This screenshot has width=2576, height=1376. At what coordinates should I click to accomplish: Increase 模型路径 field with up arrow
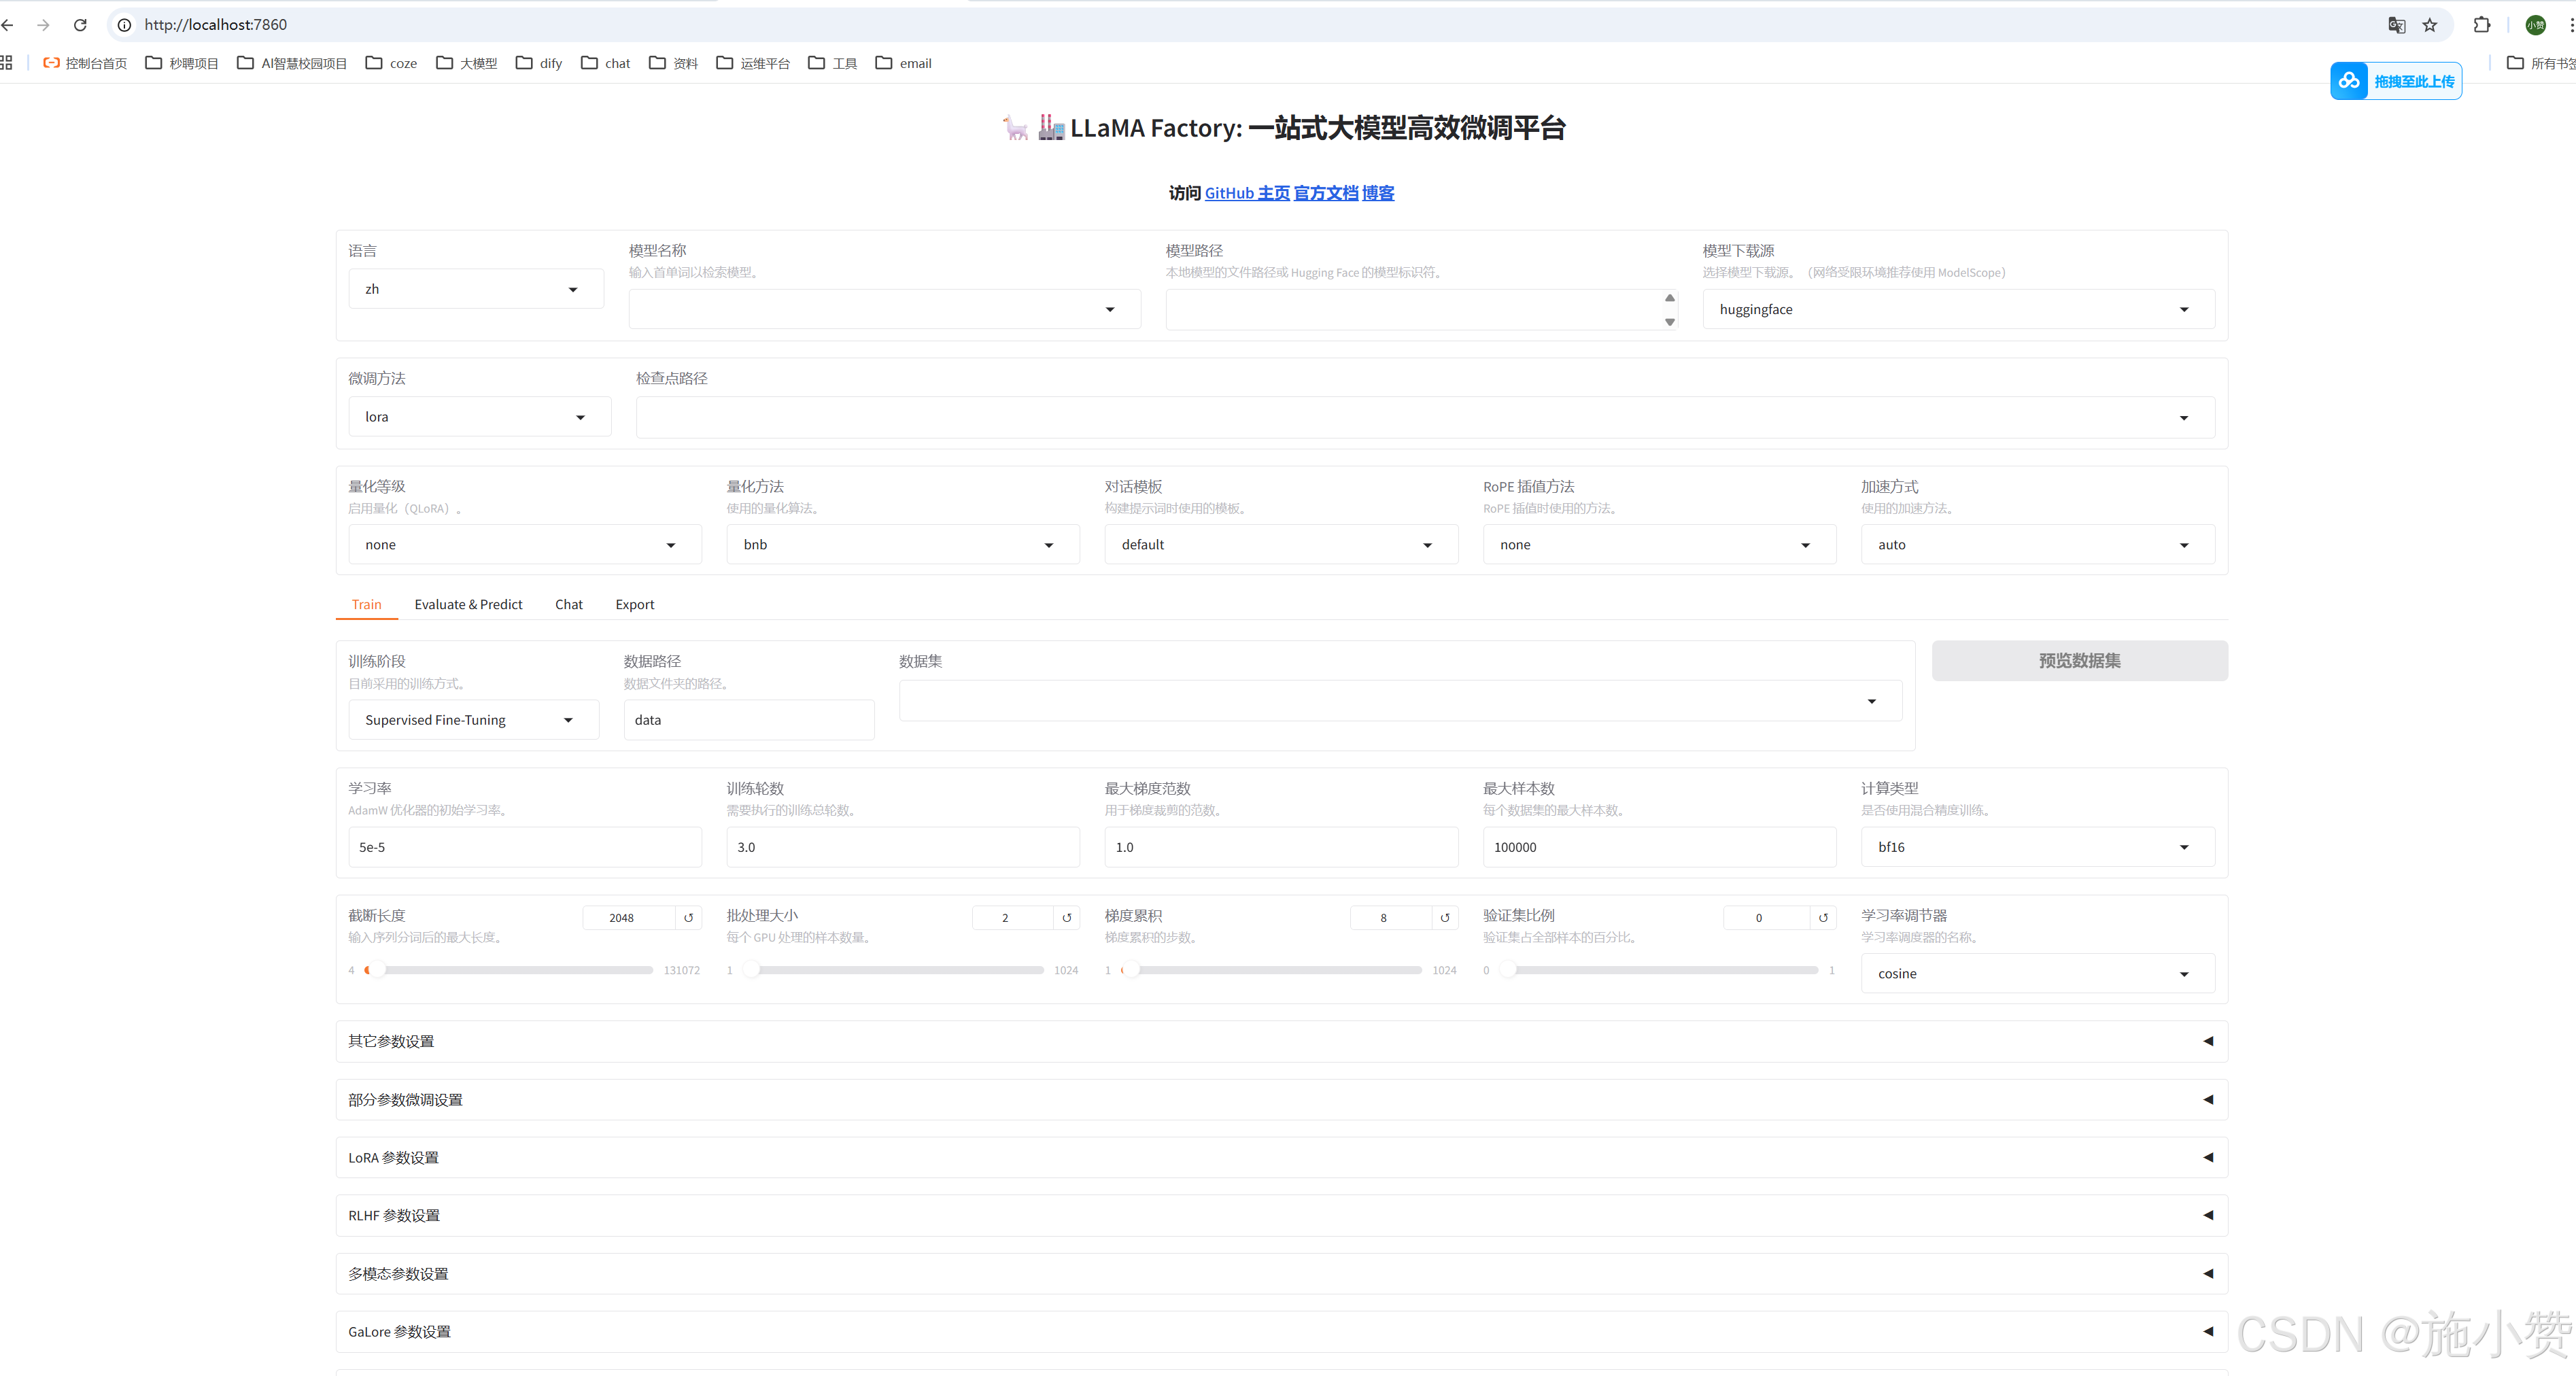tap(1669, 298)
